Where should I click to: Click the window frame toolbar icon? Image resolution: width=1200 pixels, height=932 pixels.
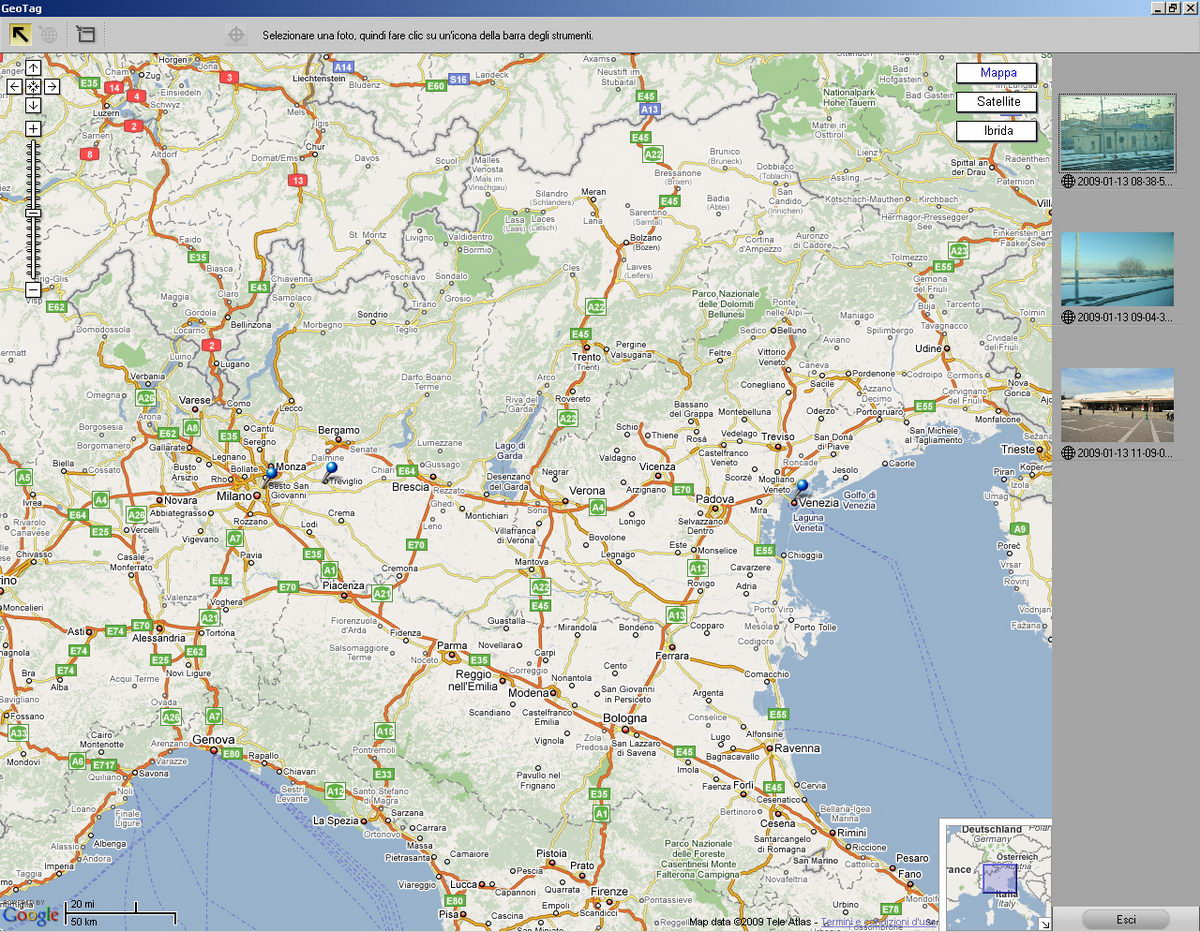[x=86, y=35]
